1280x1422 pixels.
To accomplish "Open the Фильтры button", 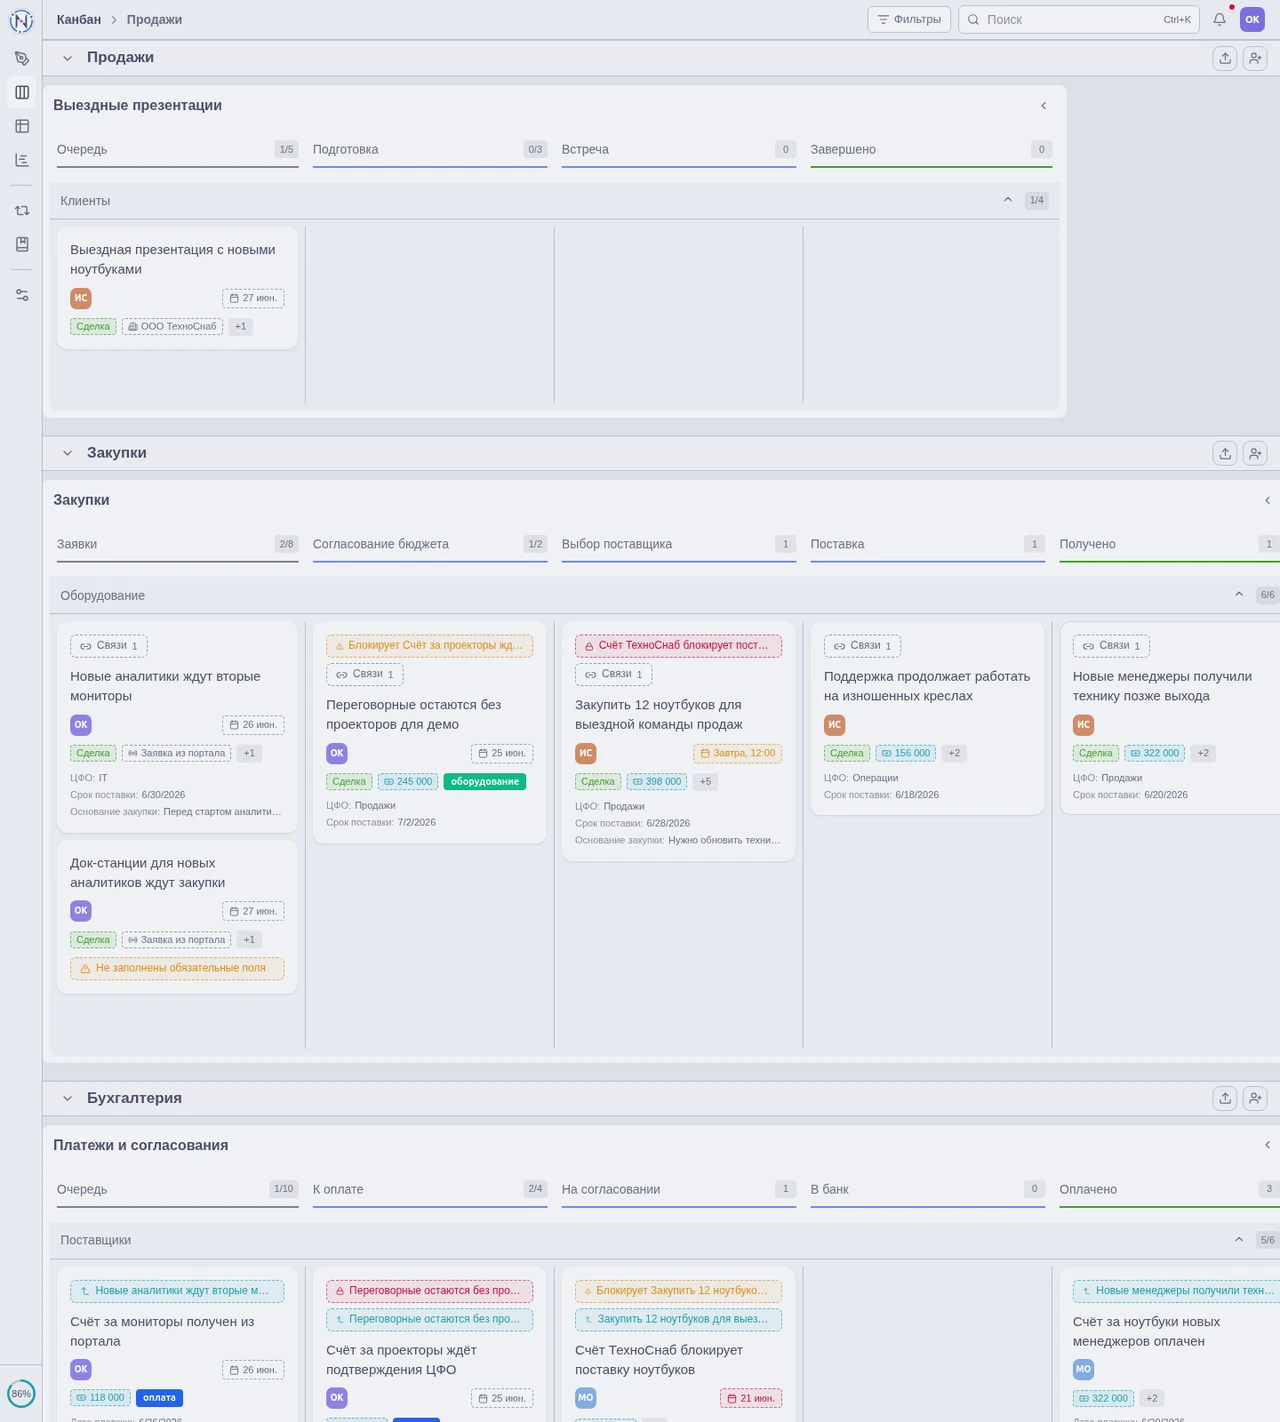I will coord(909,19).
